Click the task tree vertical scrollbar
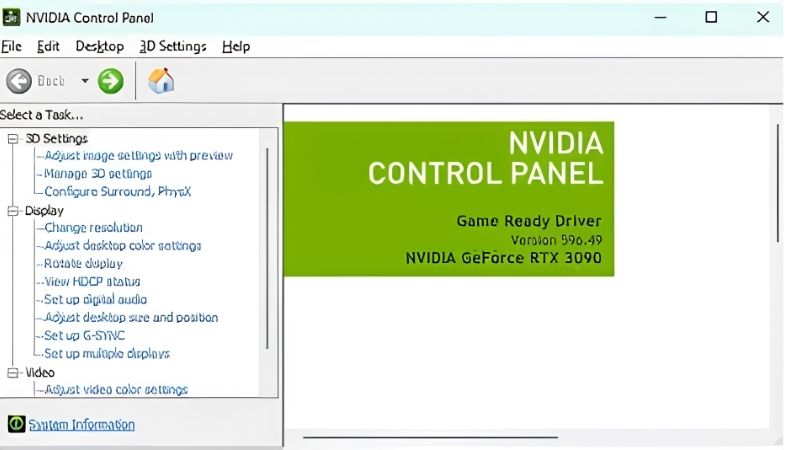Screen dimensions: 800x450 267,249
